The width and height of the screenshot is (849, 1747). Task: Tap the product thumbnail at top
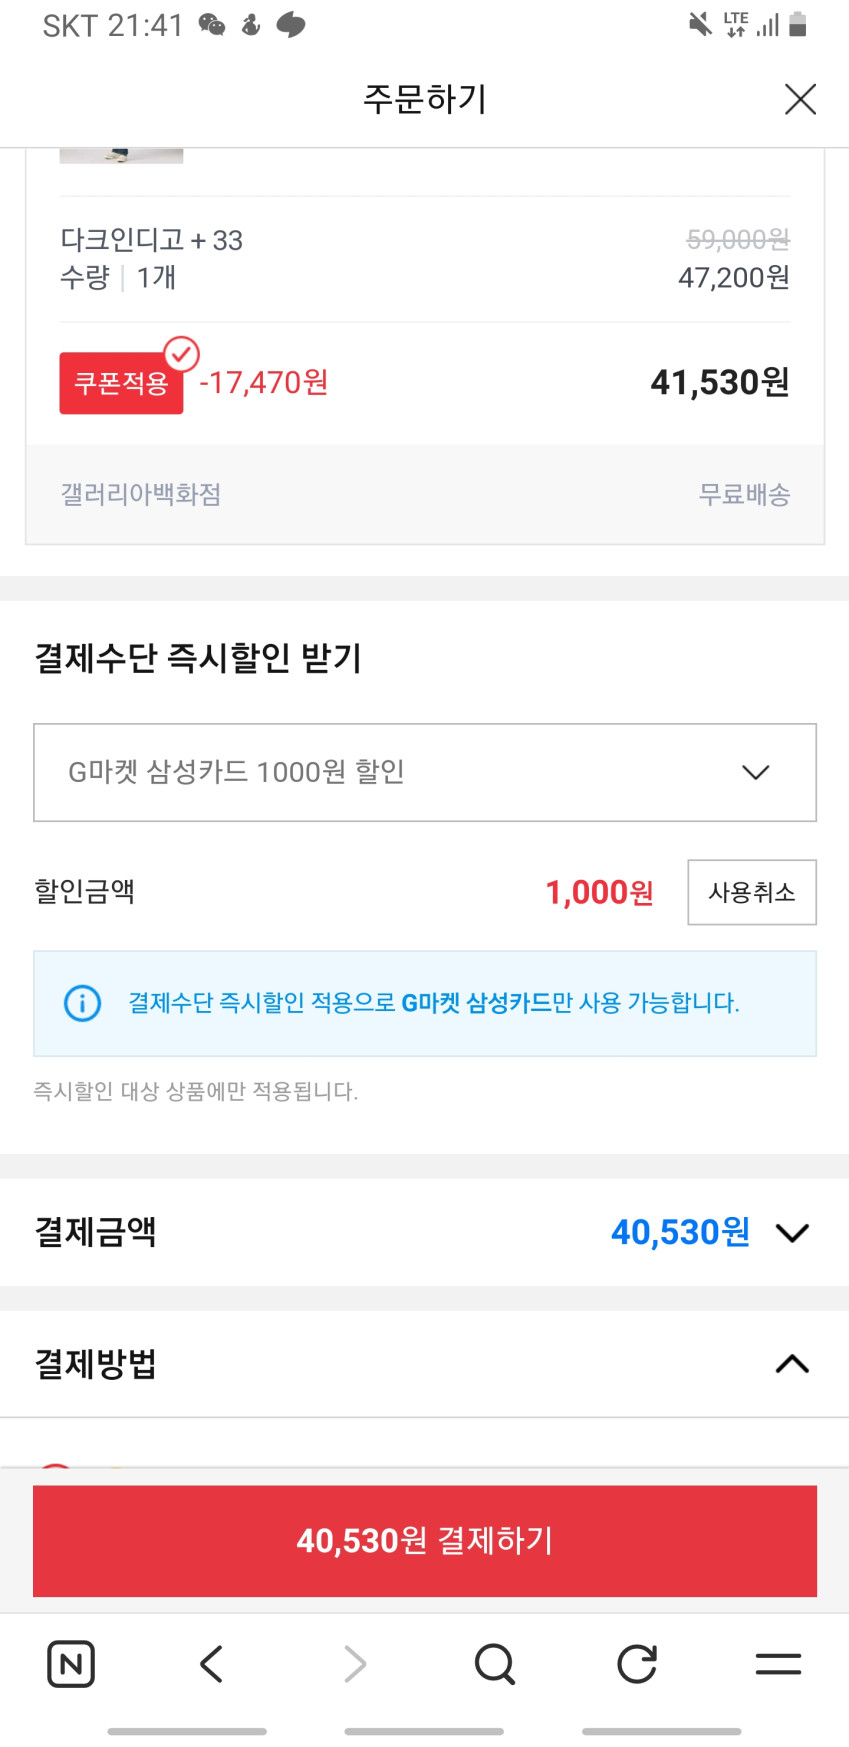tap(121, 156)
